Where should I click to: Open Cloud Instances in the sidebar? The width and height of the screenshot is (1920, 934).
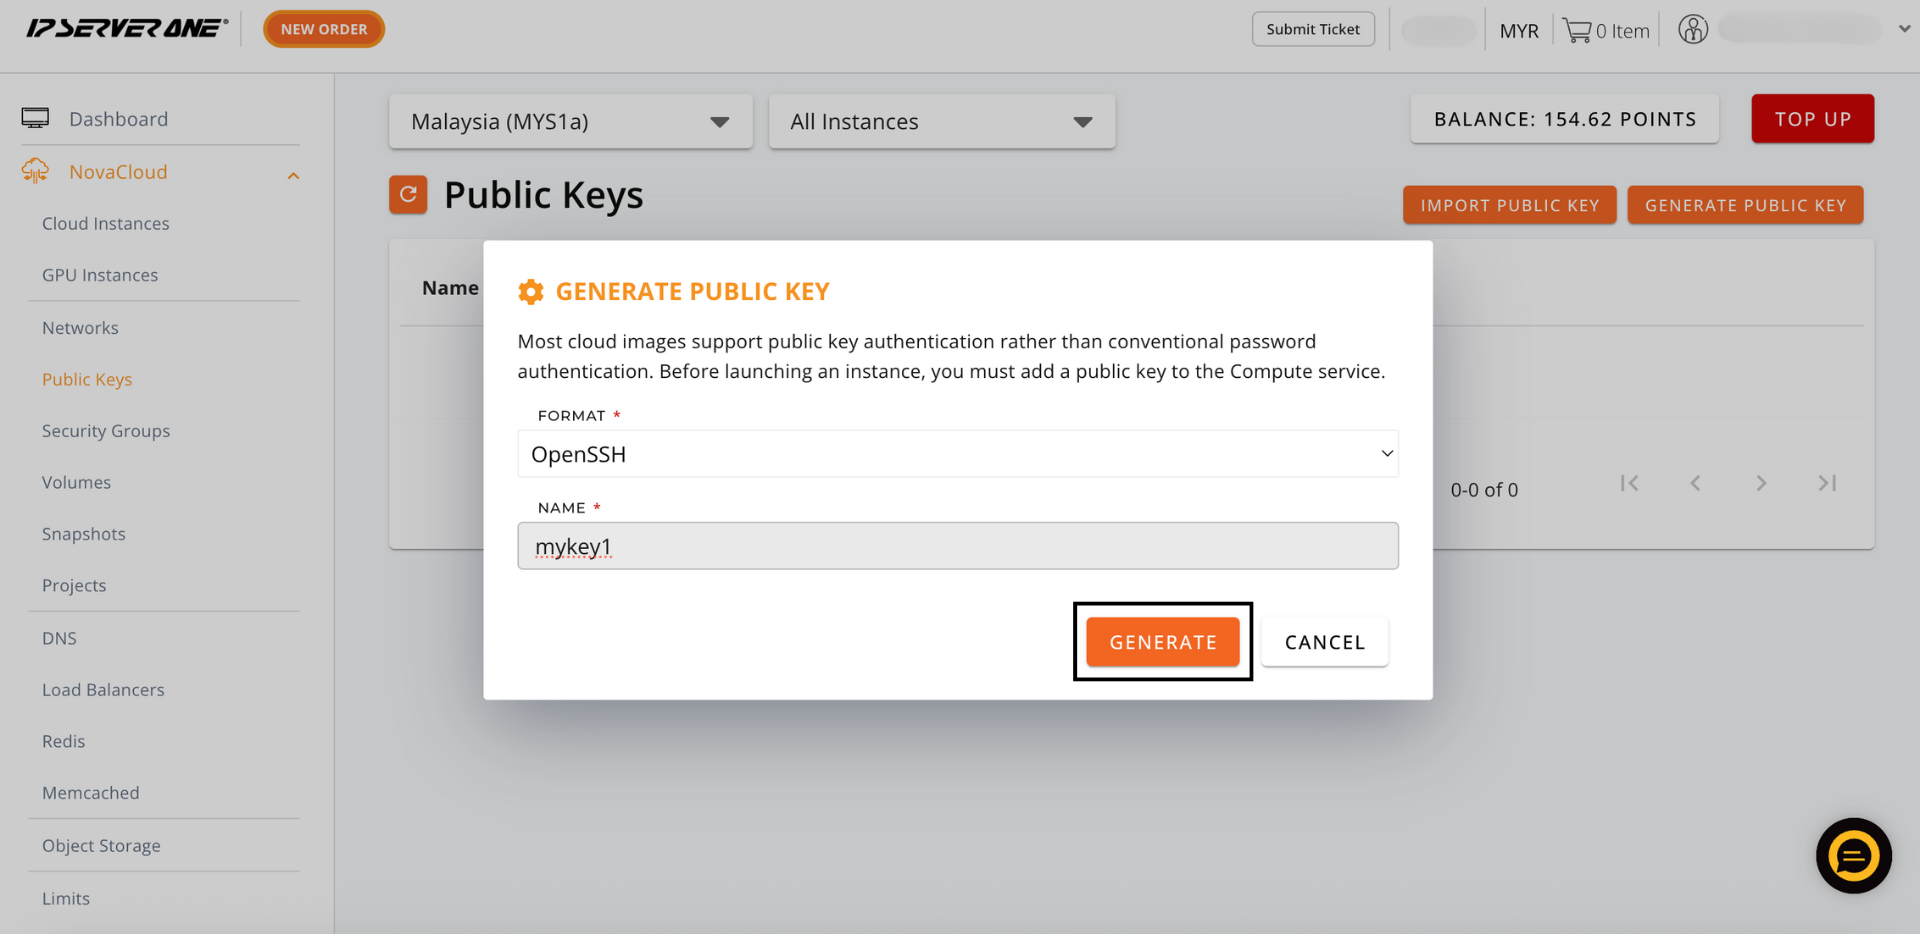tap(106, 223)
